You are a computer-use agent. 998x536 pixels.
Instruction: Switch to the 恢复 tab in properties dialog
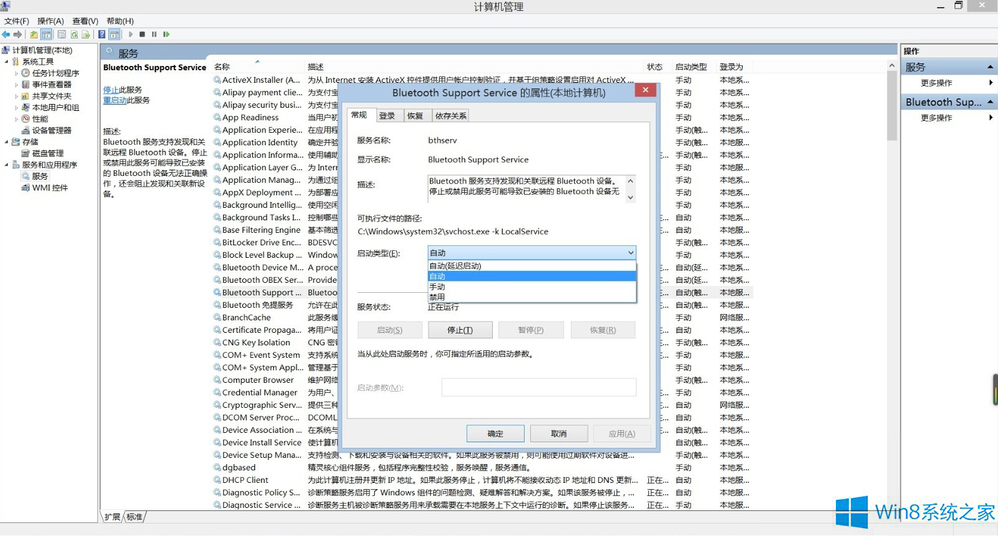click(x=415, y=116)
